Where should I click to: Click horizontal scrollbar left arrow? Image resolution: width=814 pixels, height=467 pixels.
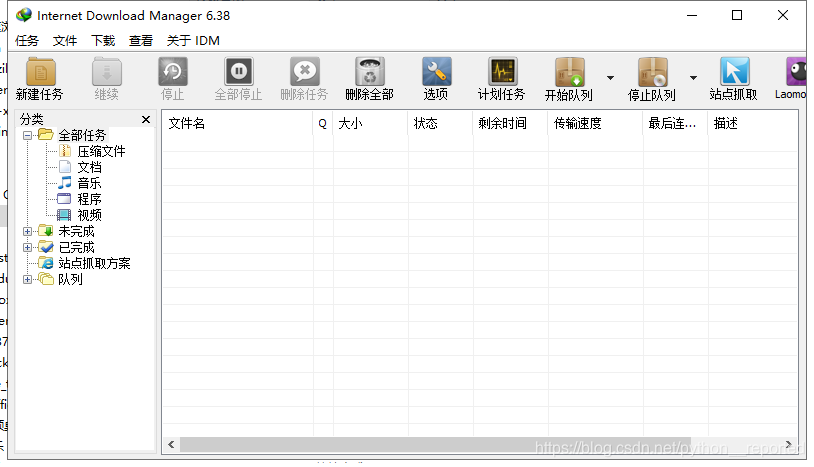171,445
